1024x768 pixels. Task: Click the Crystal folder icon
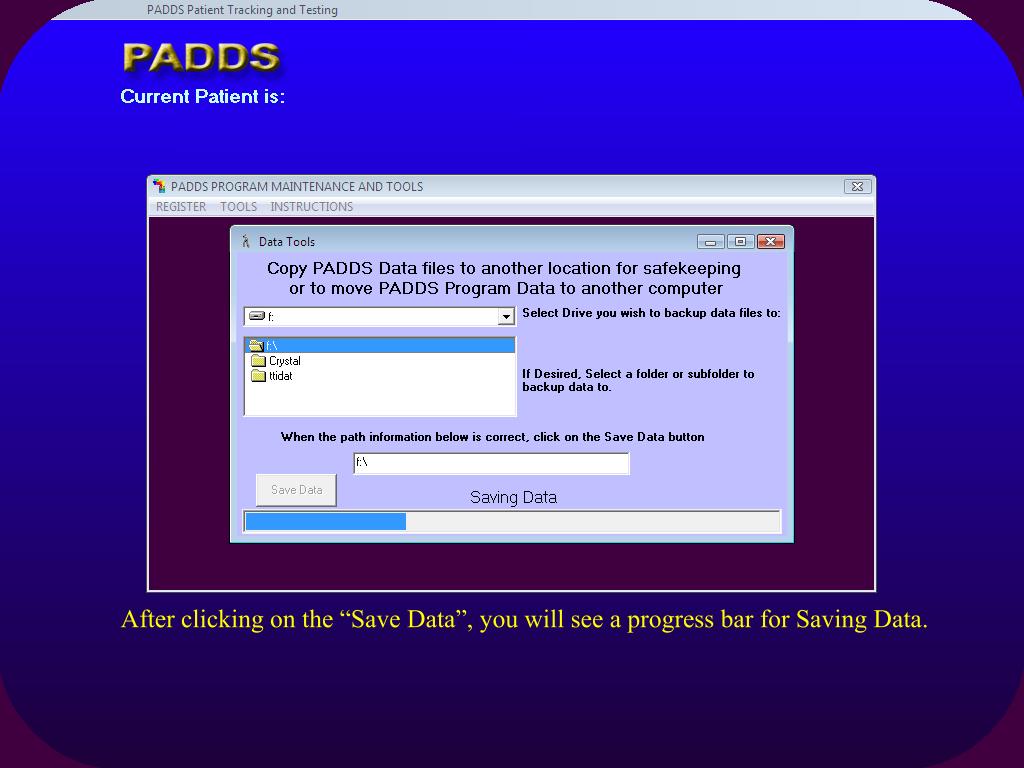coord(259,360)
